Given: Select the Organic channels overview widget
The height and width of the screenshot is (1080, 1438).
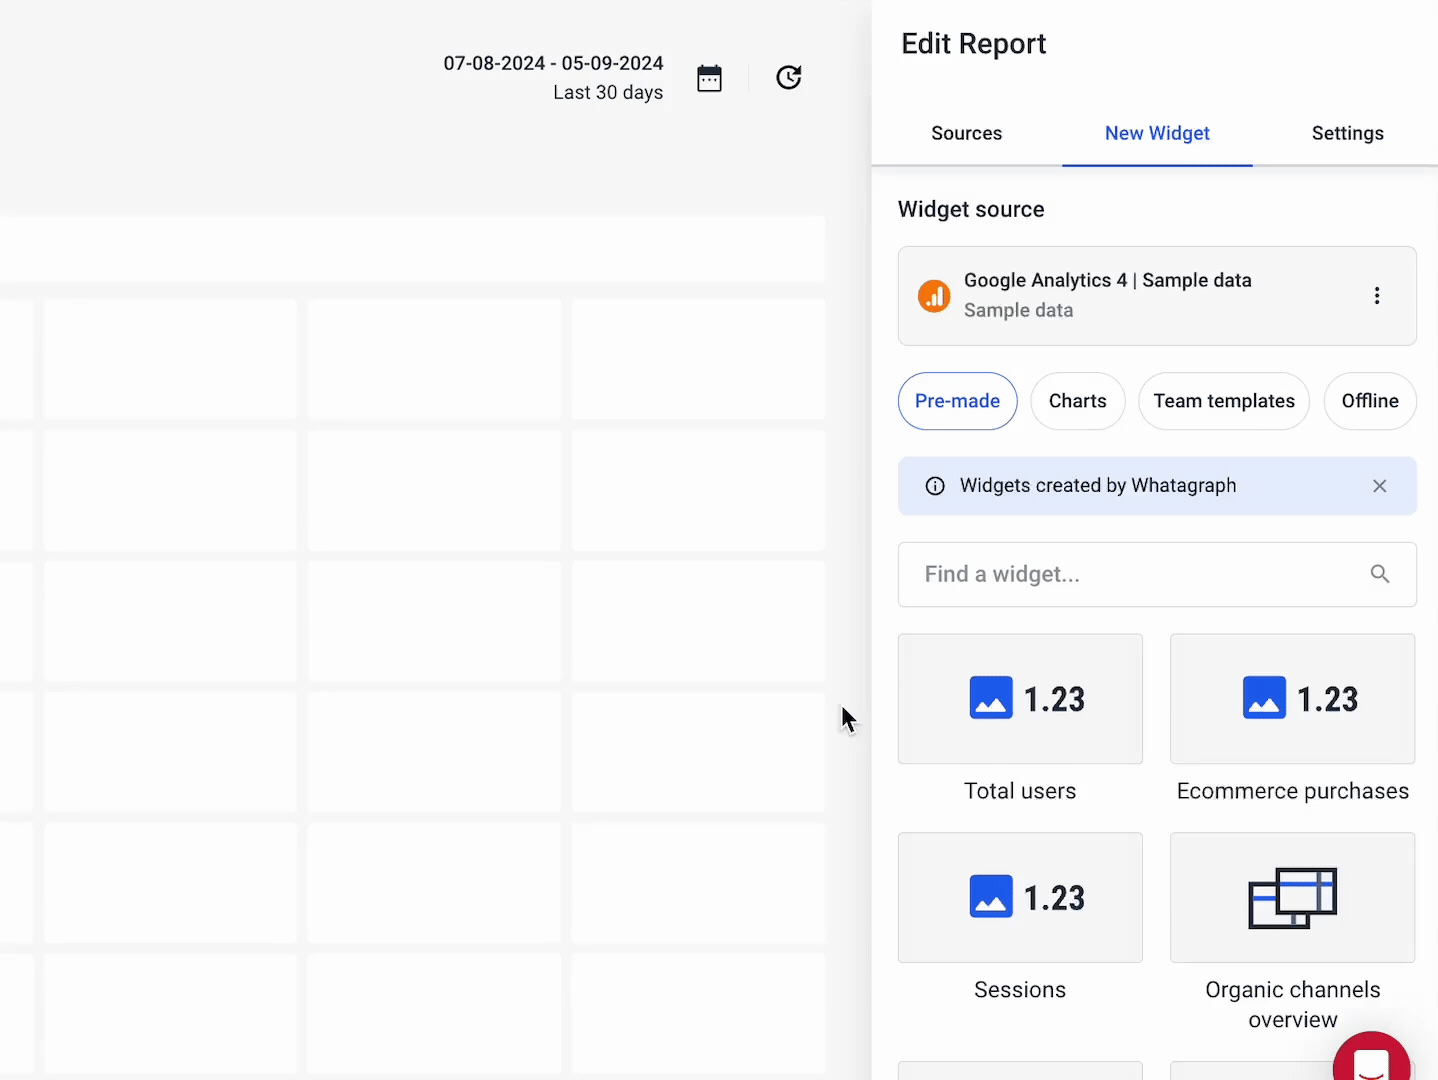Looking at the screenshot, I should [1292, 898].
